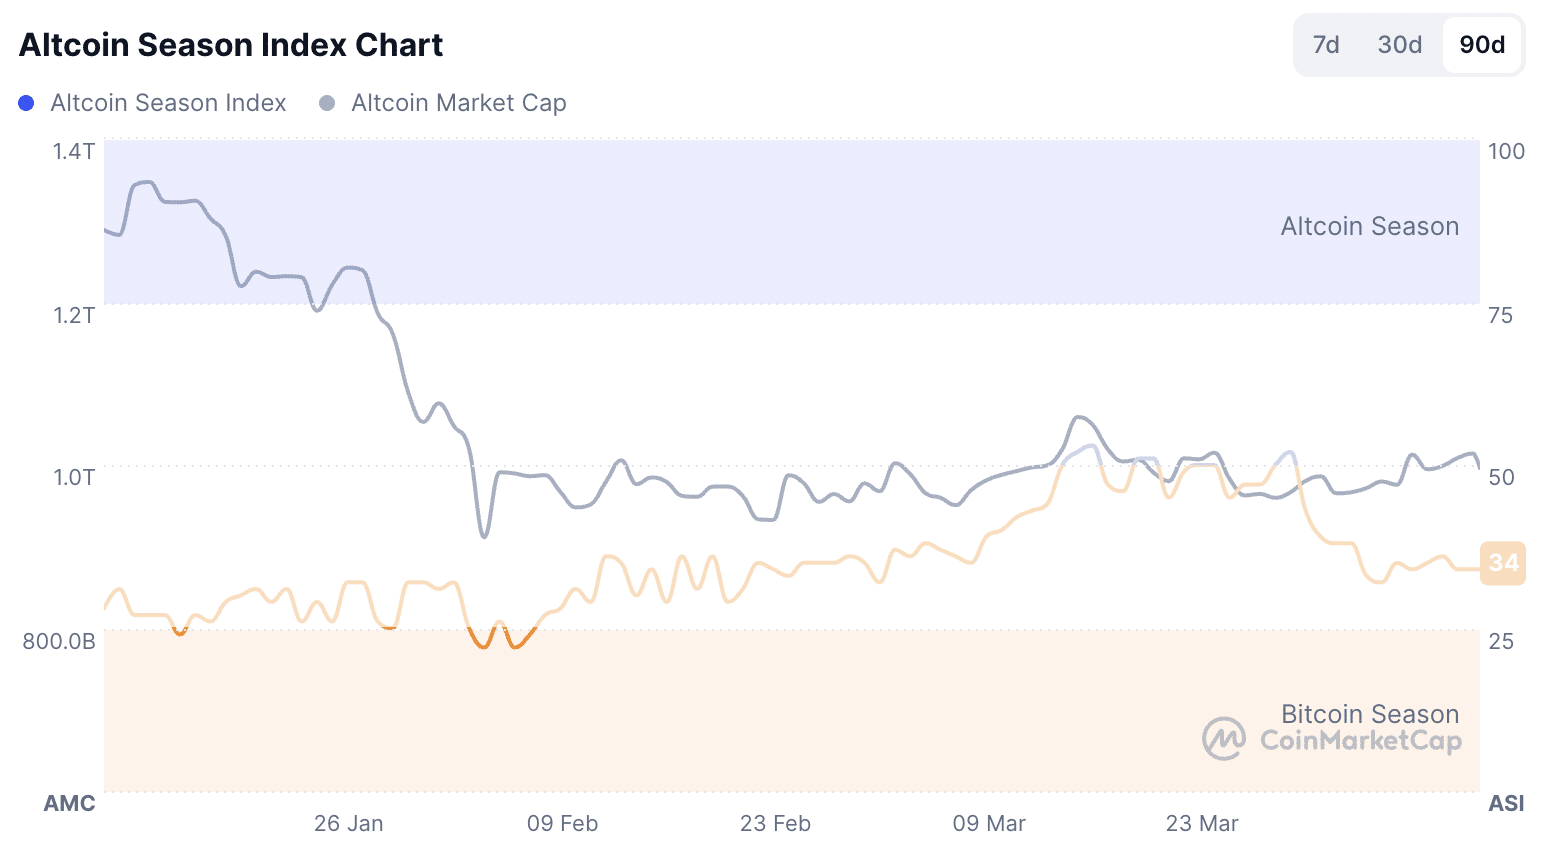Screen dimensions: 1550x858
Task: Select the 30d time range tab
Action: (x=1399, y=45)
